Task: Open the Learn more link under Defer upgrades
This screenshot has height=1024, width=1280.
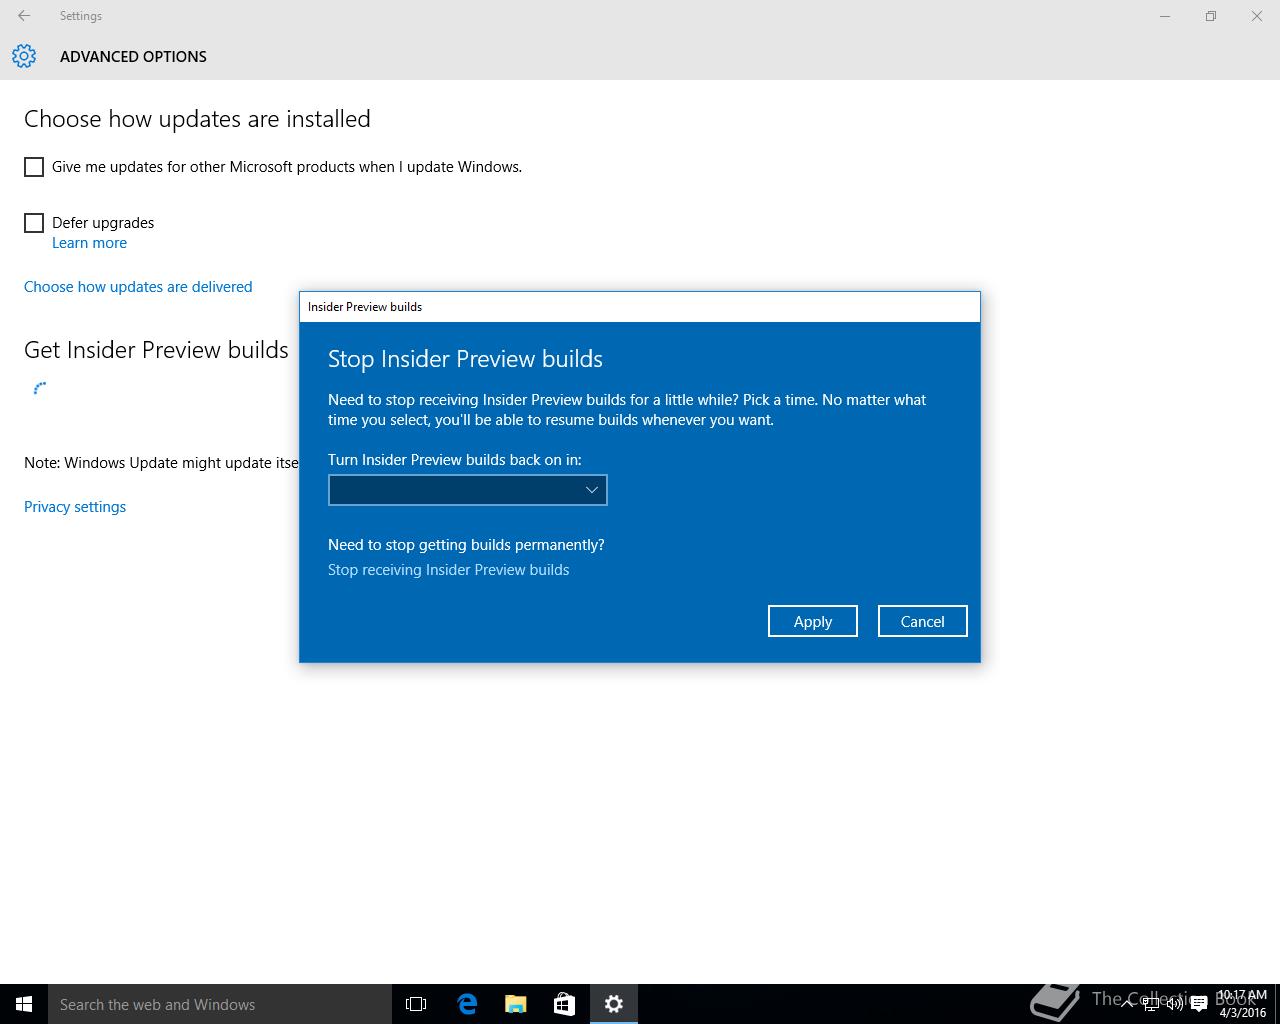Action: pos(89,243)
